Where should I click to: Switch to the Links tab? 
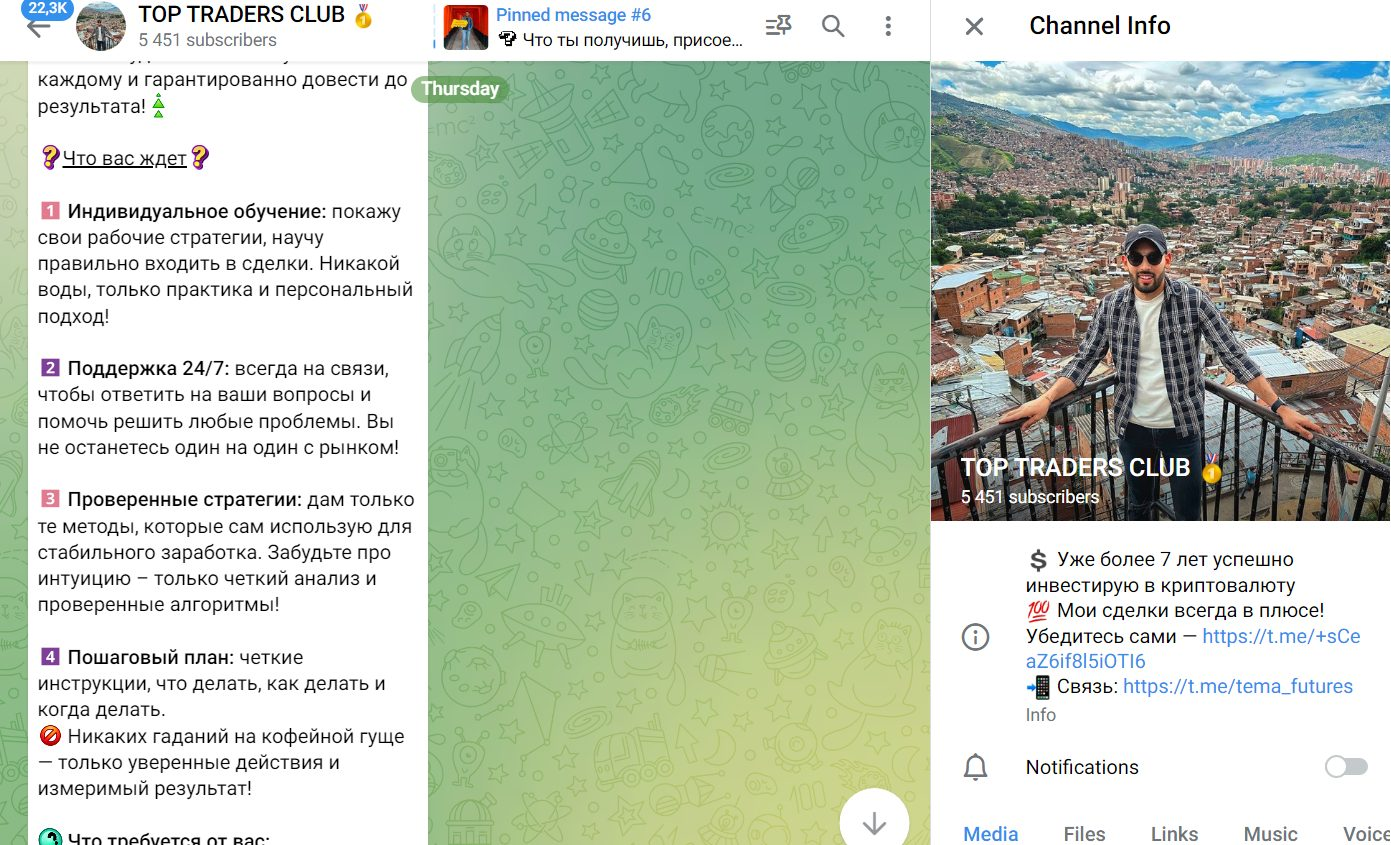[x=1174, y=833]
